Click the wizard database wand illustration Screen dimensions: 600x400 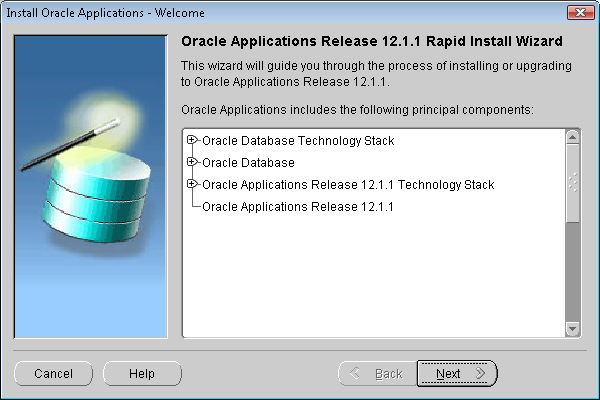[91, 187]
